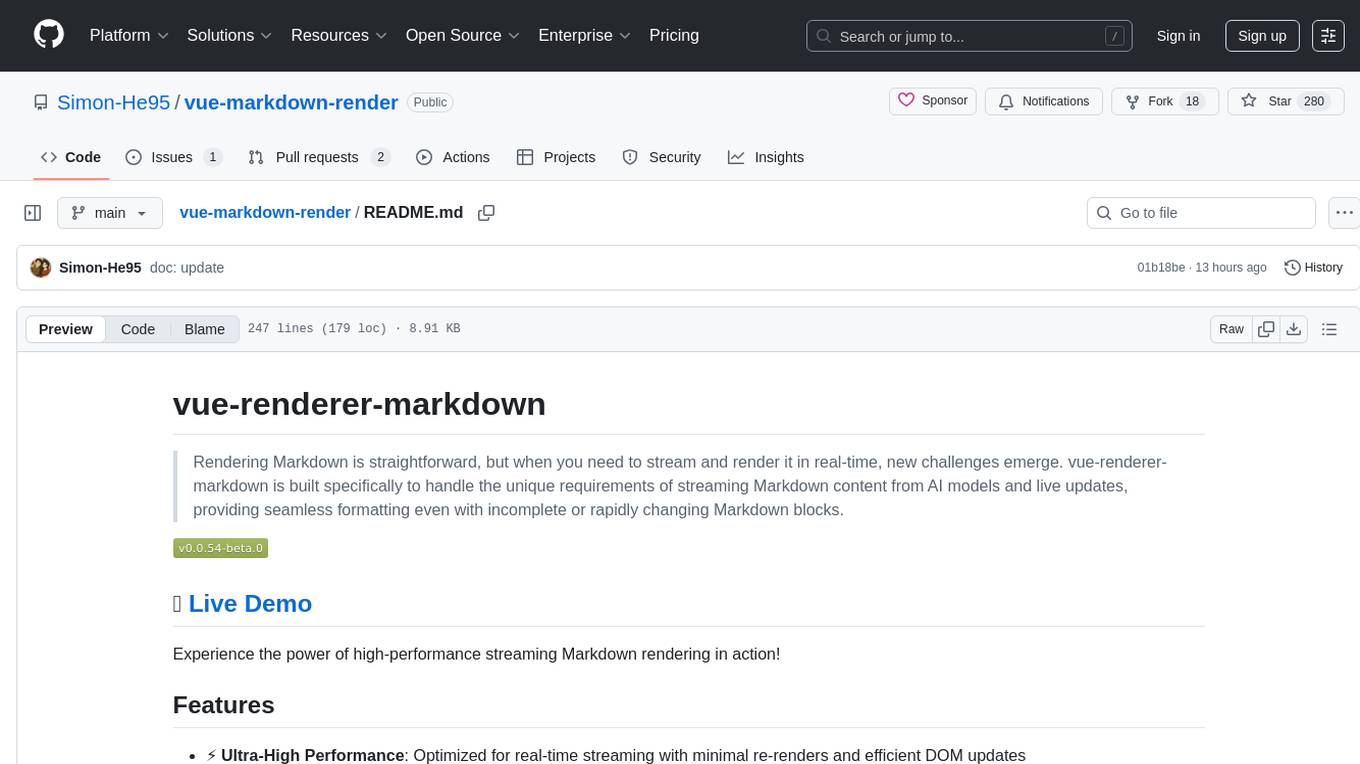Focus the Search or jump to field
1360x764 pixels.
point(969,36)
